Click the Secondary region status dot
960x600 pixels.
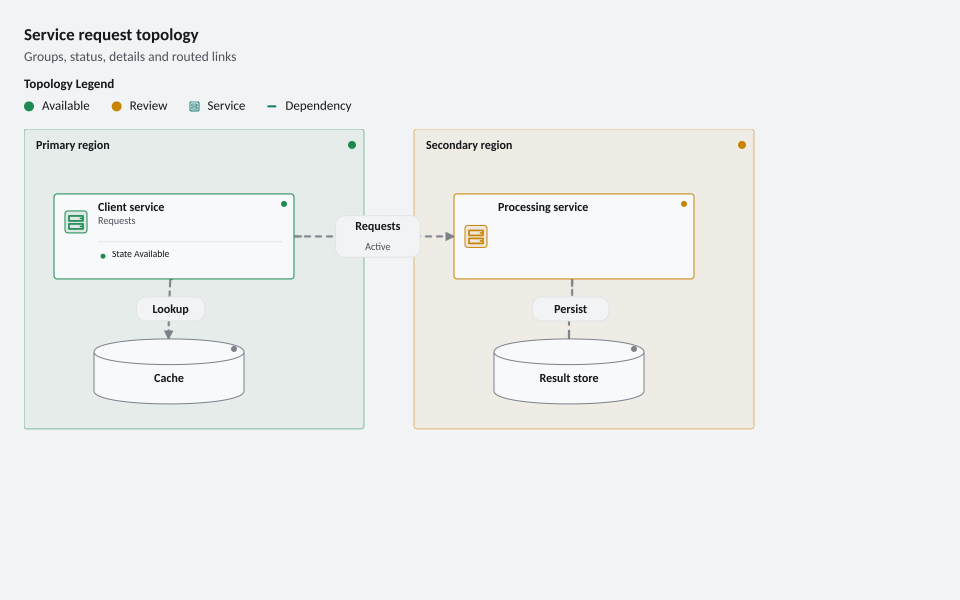[x=741, y=145]
